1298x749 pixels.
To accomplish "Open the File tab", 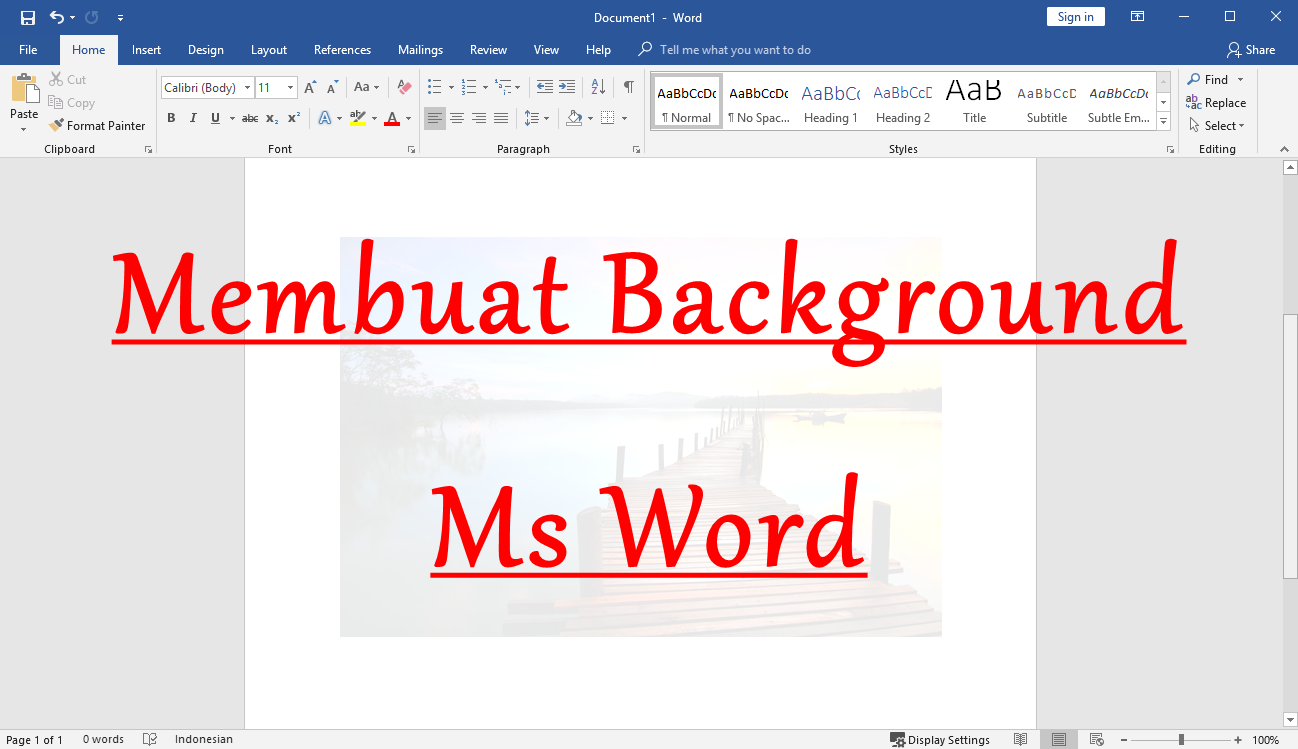I will (x=28, y=49).
